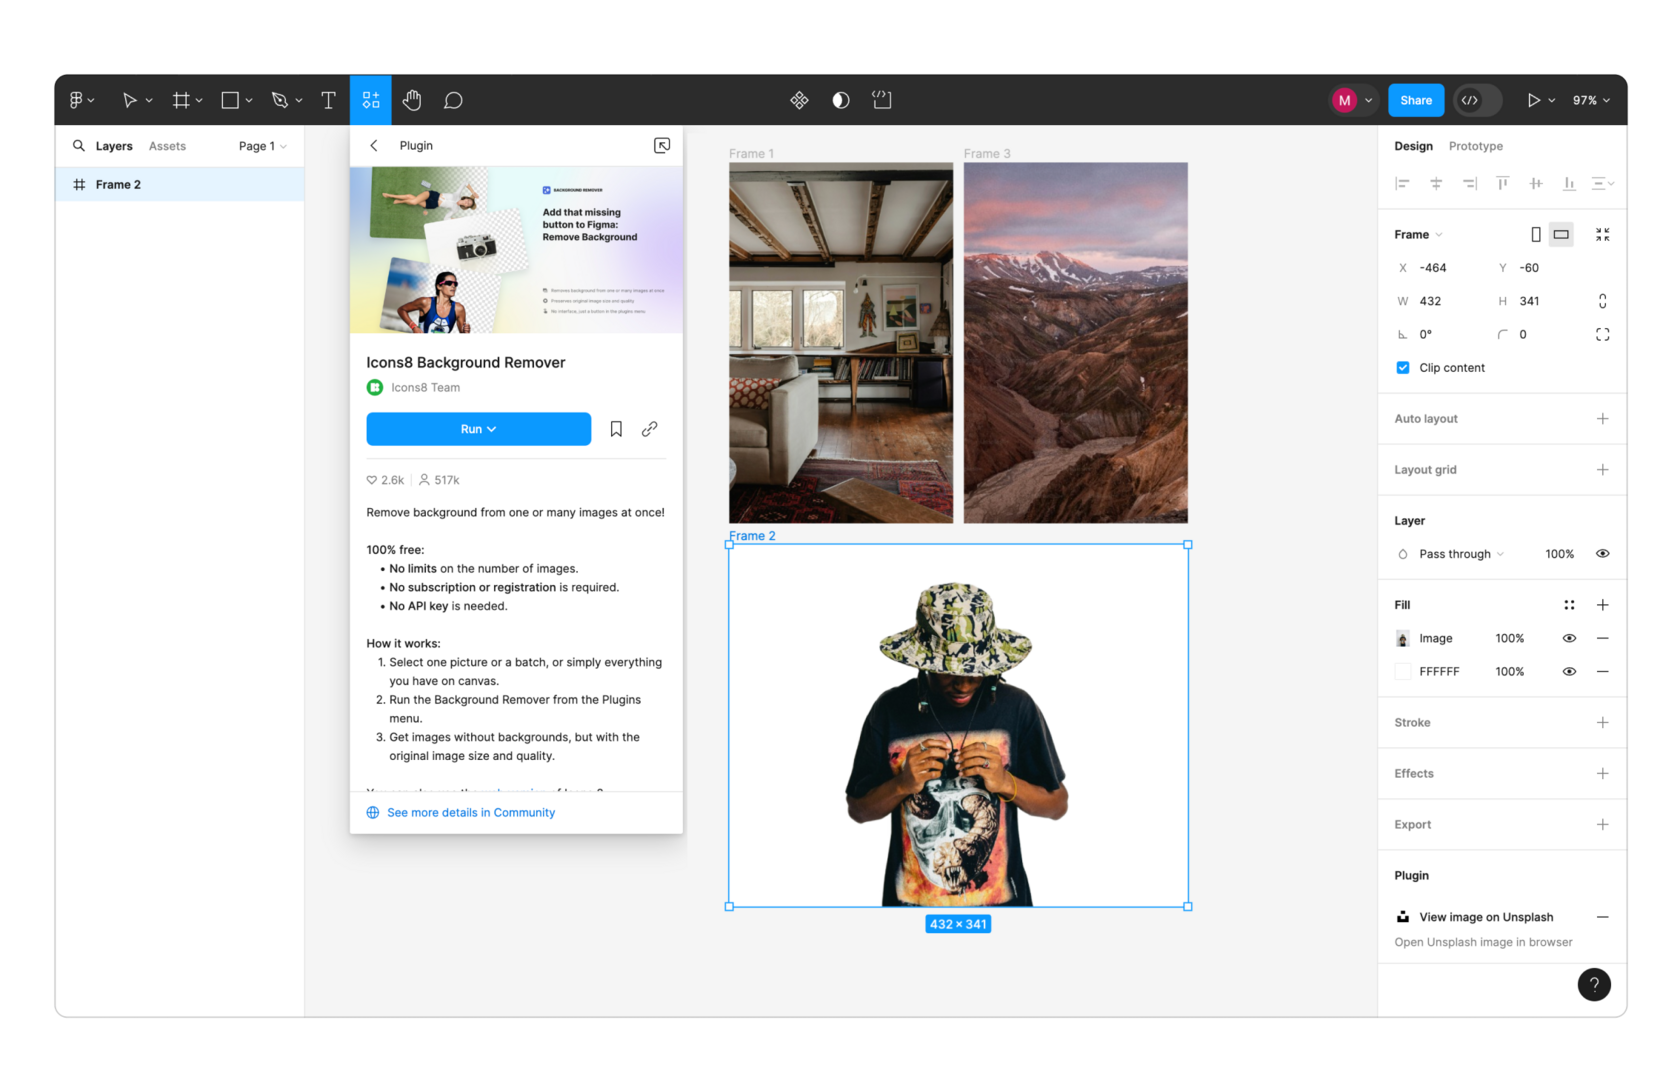Click the Image fill thumbnail swatch
The height and width of the screenshot is (1091, 1680).
pos(1403,639)
